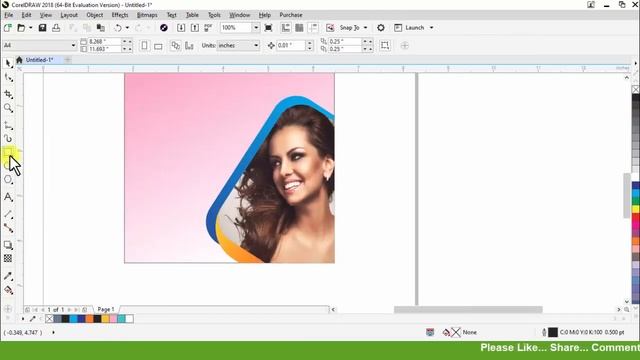Screen dimensions: 640x360
Task: Open the A4 page size dropdown
Action: pyautogui.click(x=73, y=45)
